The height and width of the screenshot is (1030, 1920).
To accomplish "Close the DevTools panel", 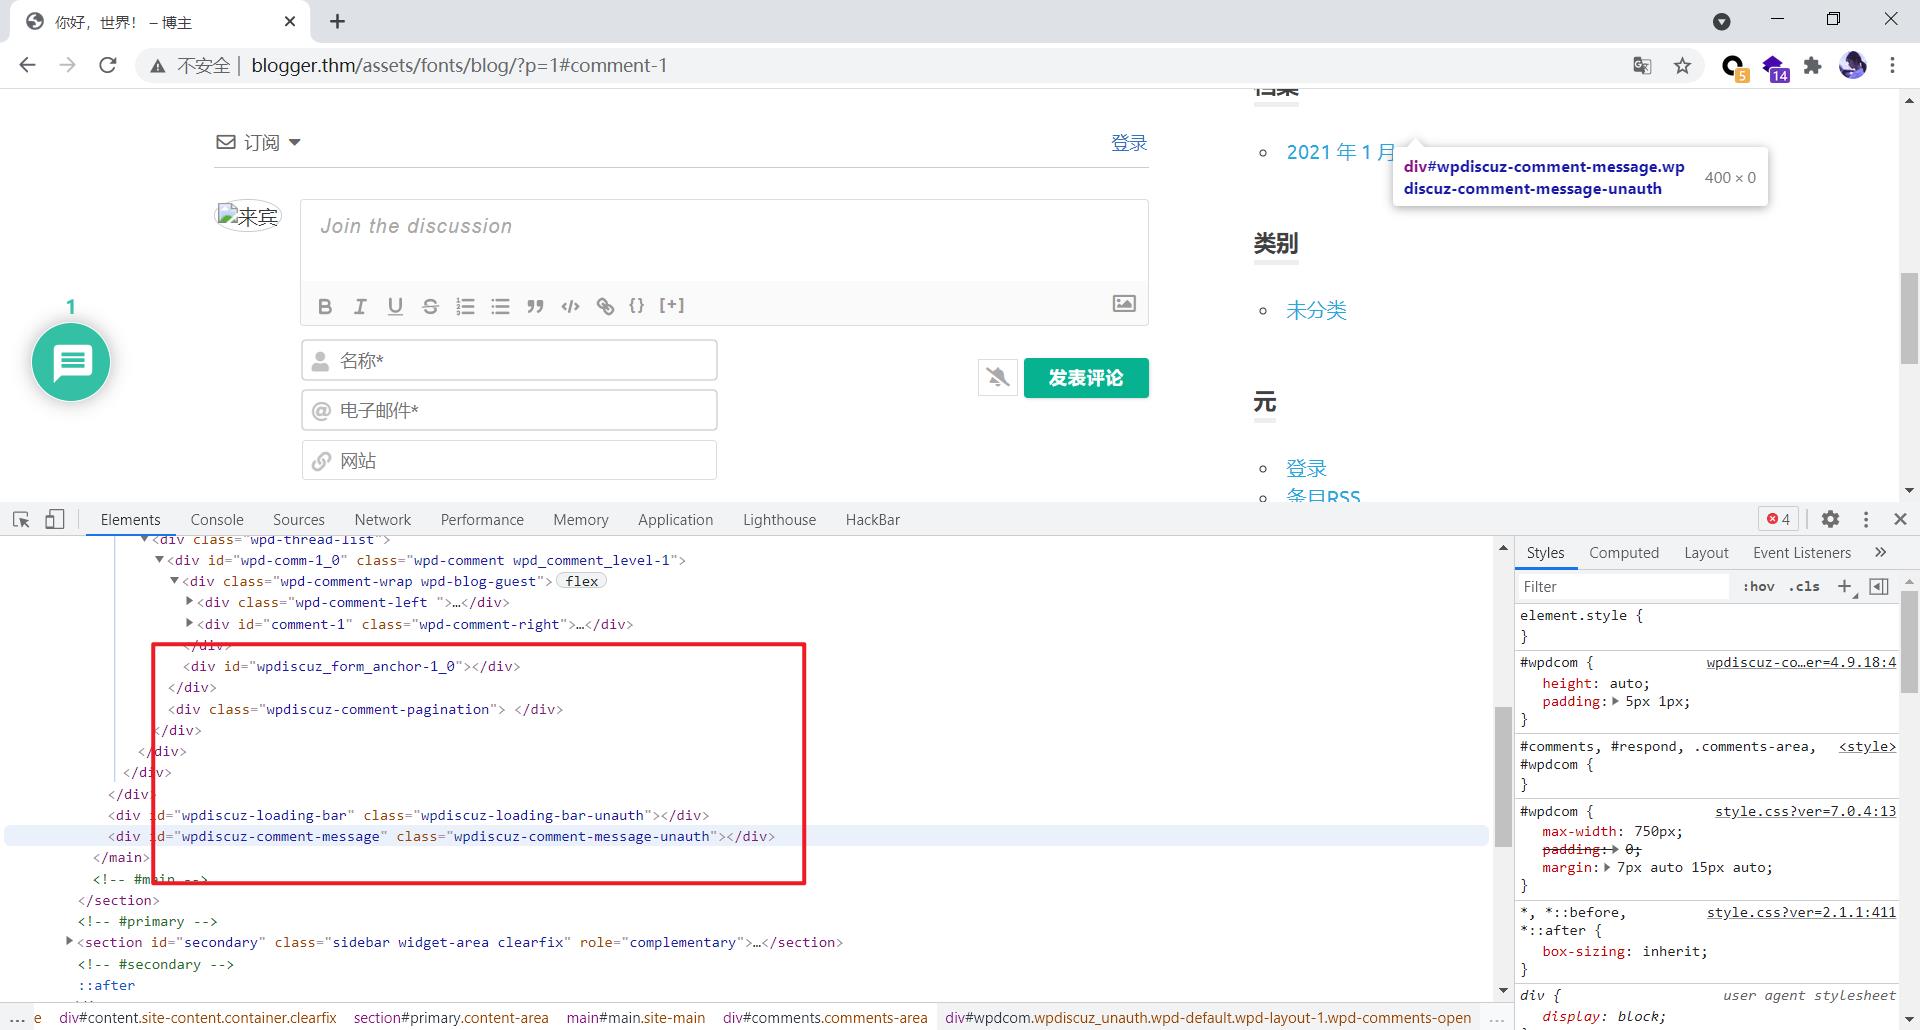I will (x=1900, y=519).
